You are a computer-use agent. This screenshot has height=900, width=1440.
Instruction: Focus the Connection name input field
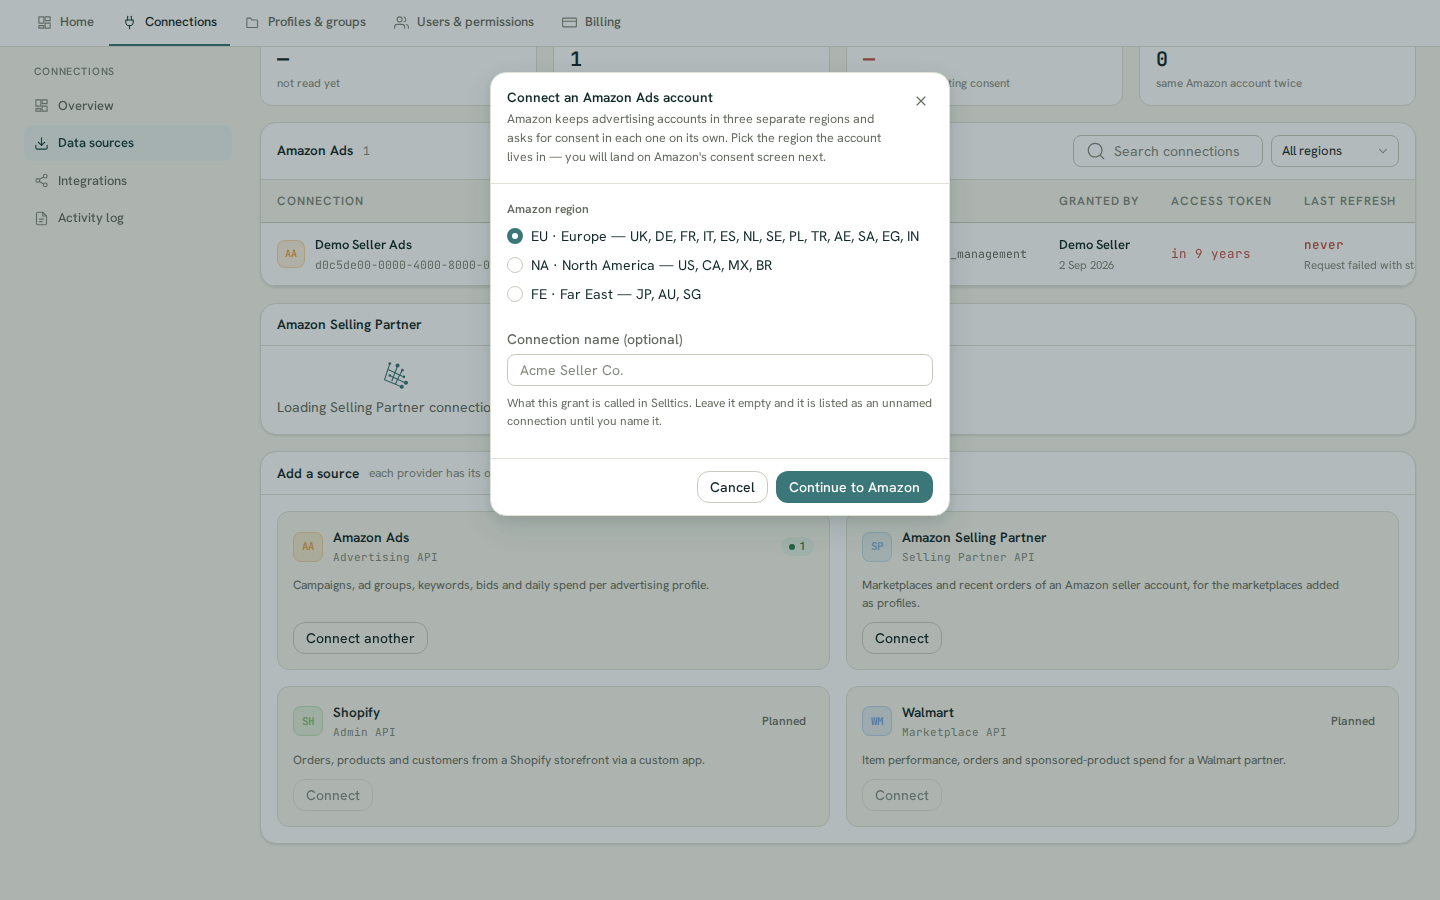click(x=720, y=370)
